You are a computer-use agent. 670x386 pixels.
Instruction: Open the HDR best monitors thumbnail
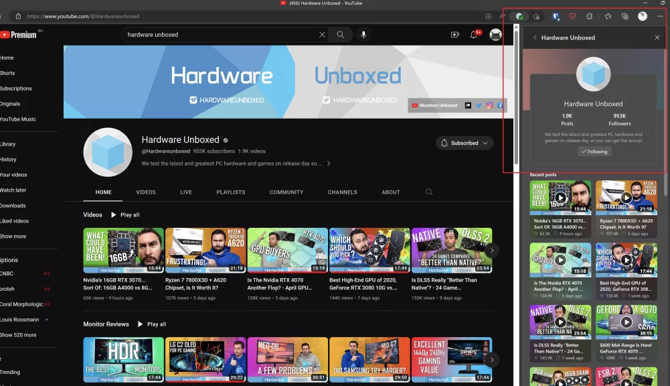tap(123, 360)
